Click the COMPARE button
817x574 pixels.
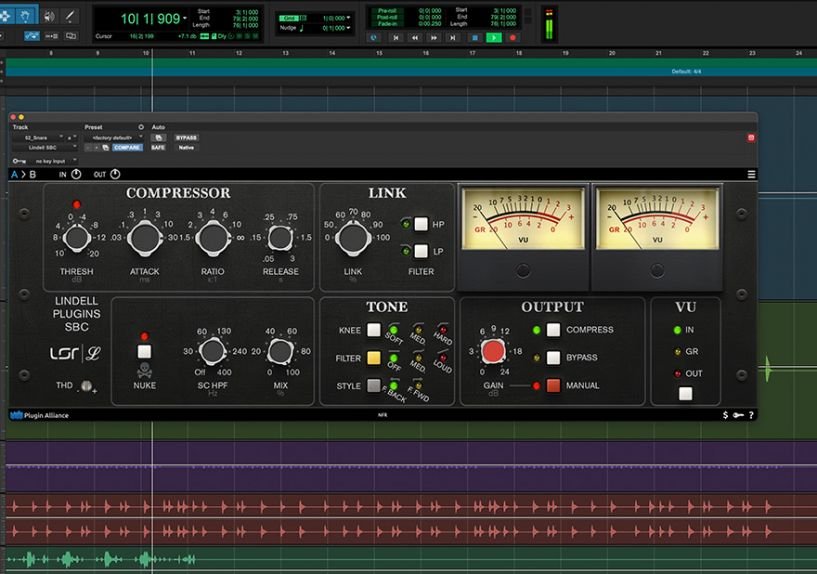click(x=127, y=147)
